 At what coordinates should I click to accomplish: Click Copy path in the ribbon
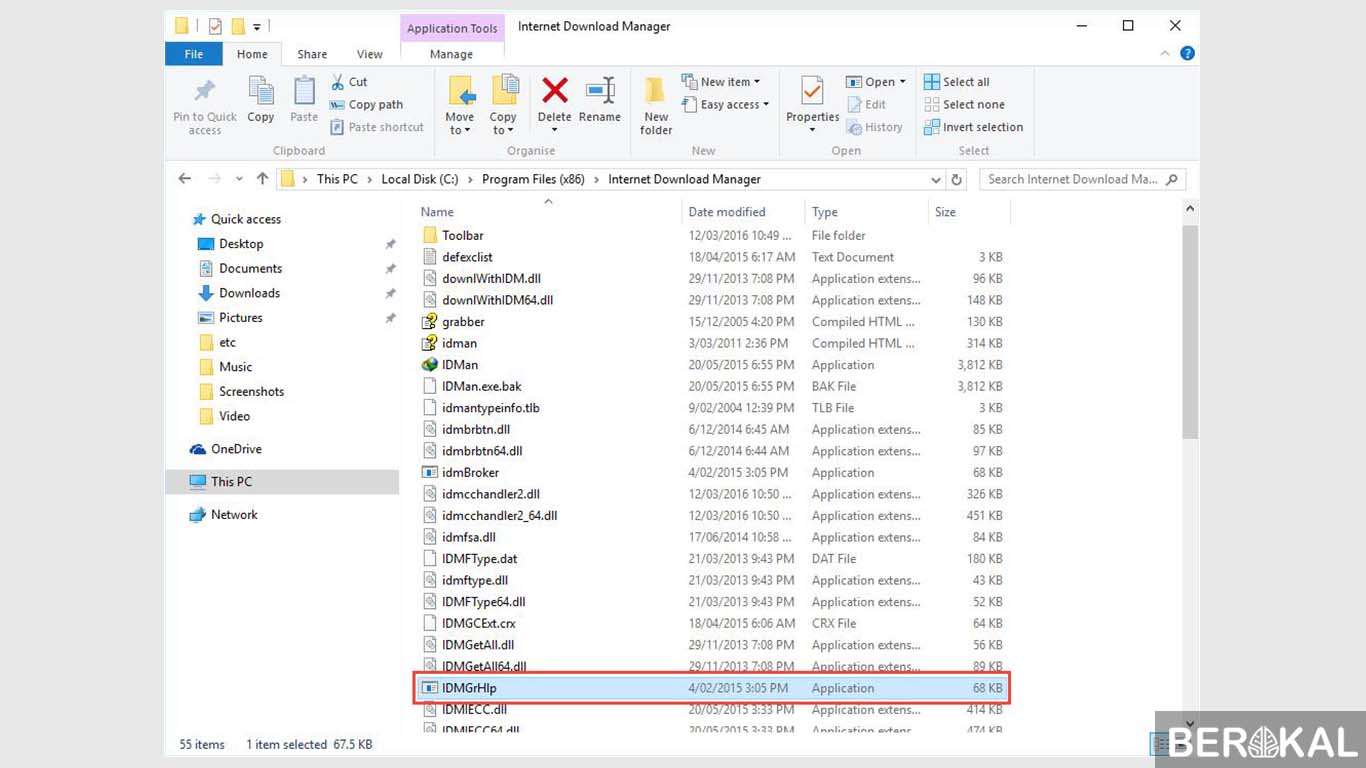click(x=366, y=104)
